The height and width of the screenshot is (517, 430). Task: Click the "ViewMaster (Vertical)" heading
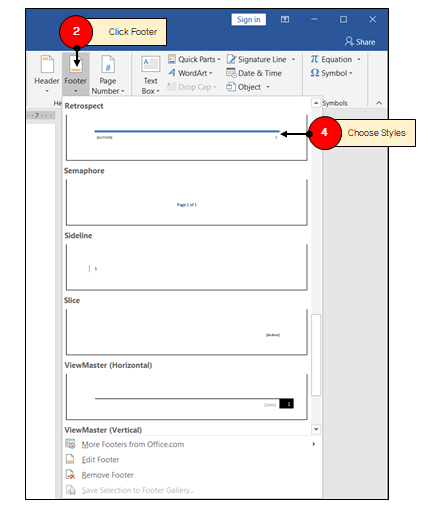103,430
